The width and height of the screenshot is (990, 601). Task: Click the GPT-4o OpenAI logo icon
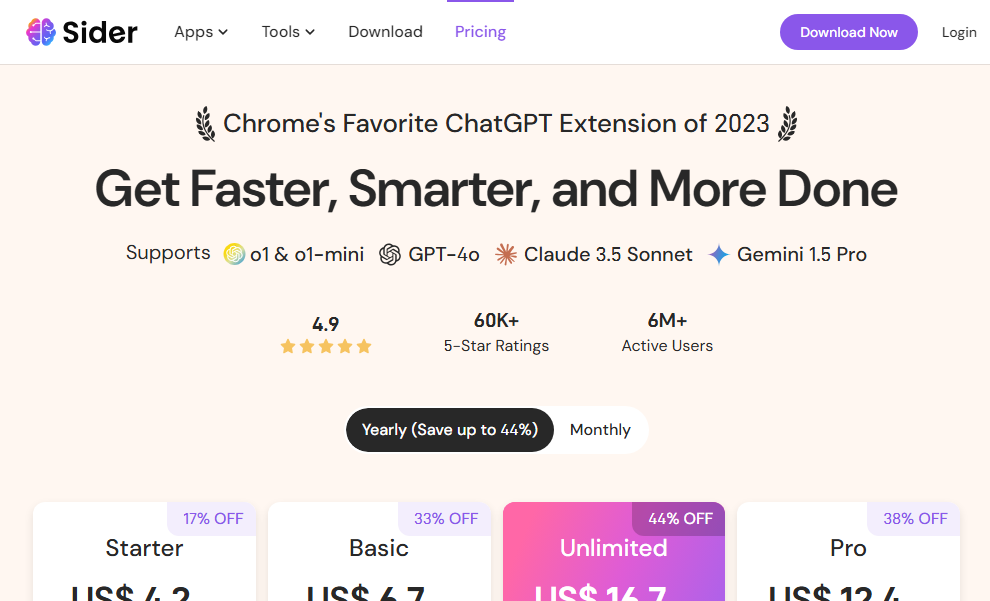390,254
